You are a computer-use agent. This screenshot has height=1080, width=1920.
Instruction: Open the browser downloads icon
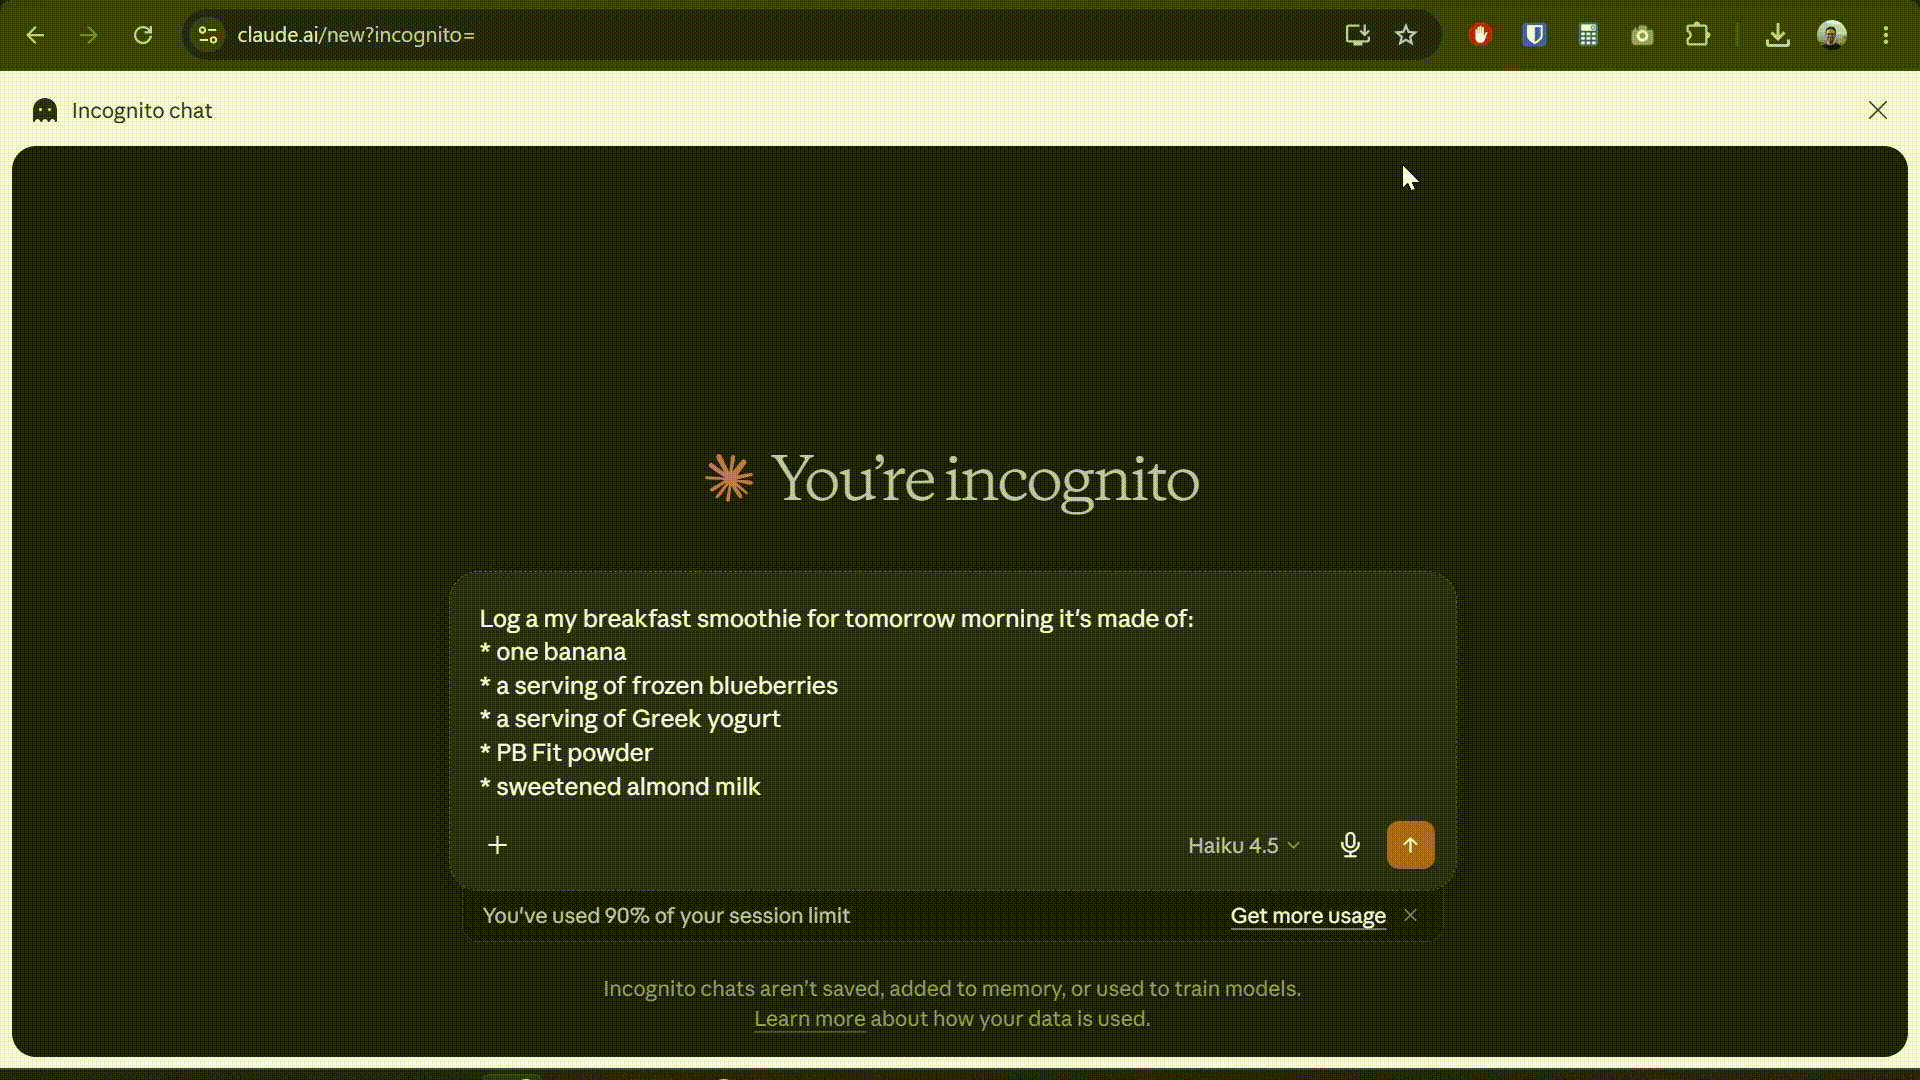pos(1777,35)
